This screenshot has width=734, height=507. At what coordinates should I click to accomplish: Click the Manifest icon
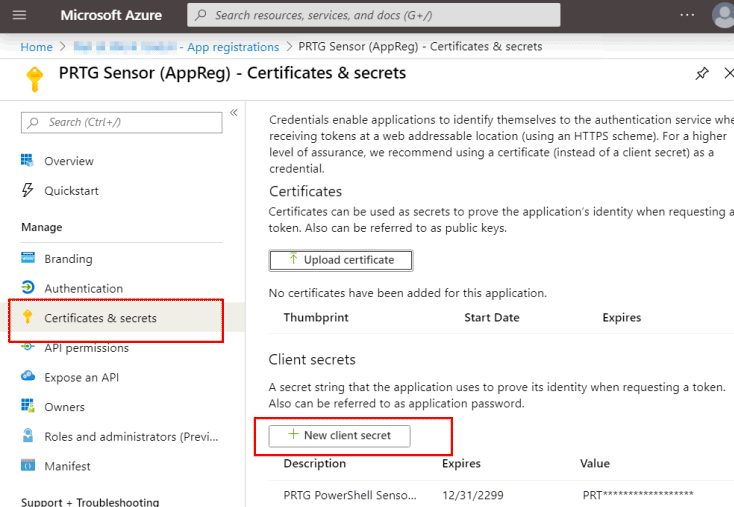click(x=28, y=465)
